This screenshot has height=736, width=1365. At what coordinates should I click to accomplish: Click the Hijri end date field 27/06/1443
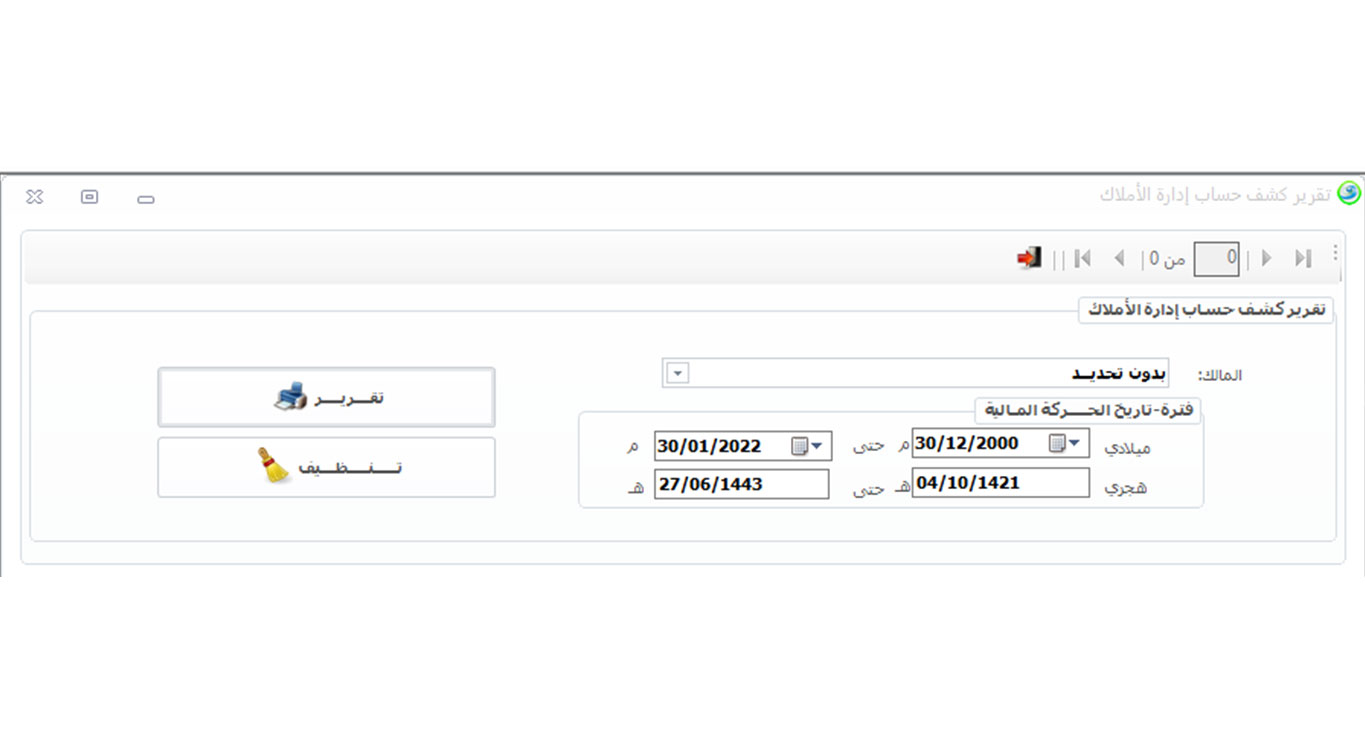tap(741, 484)
